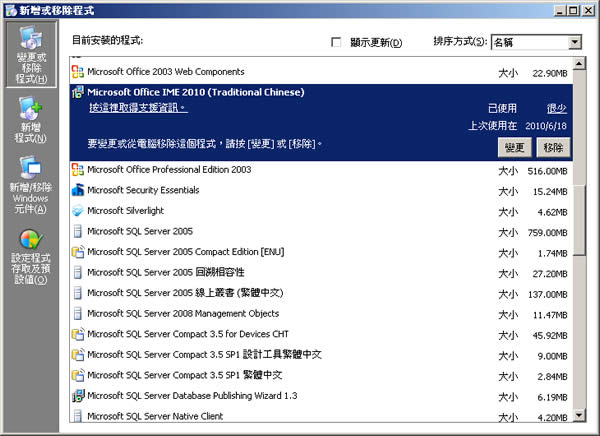Click icon of SQL Server Compact 3.5 SP1 設計工具繁體中文
Image resolution: width=600 pixels, height=436 pixels.
[78, 355]
